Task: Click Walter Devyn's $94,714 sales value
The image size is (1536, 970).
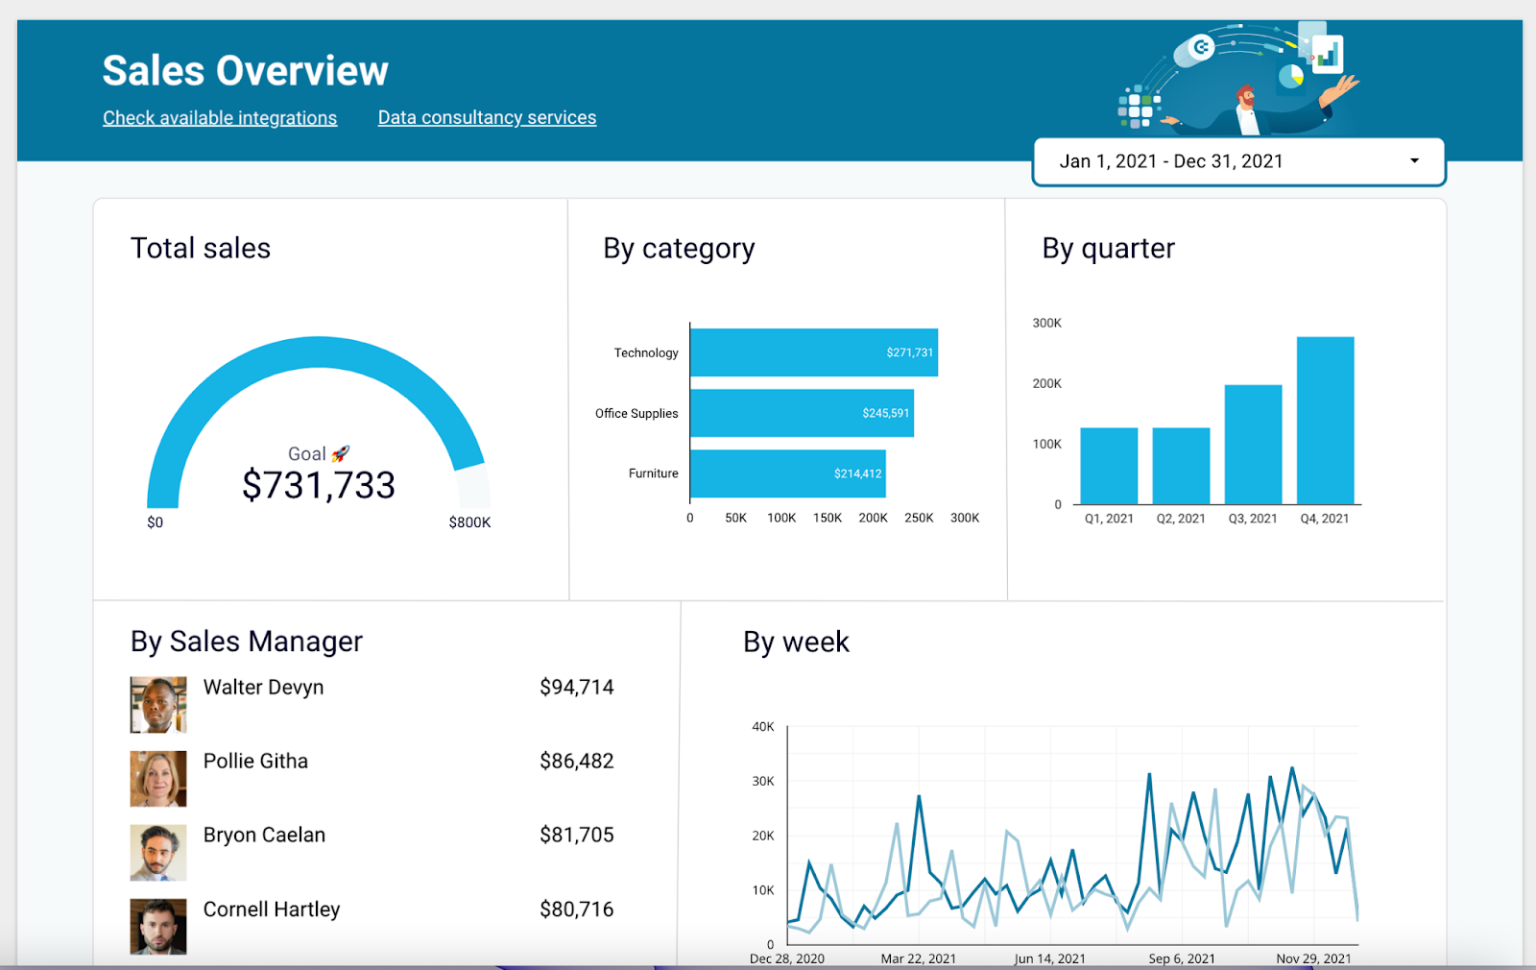Action: coord(577,687)
